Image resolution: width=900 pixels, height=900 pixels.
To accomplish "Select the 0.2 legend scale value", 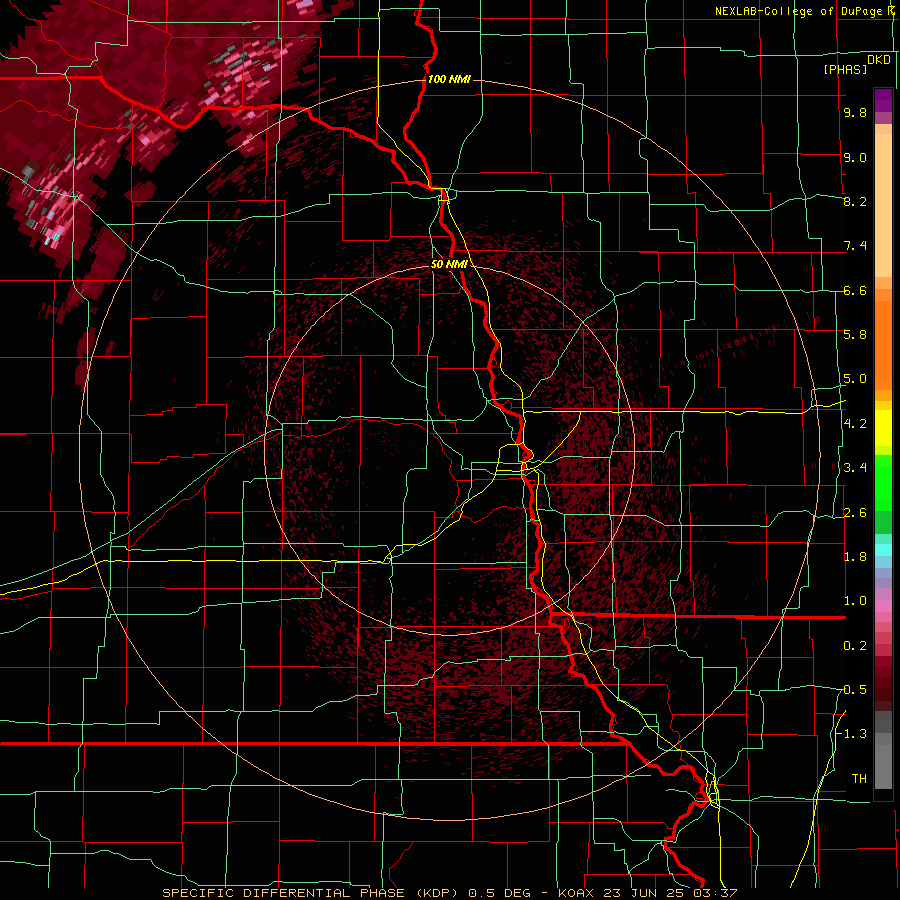I will [x=855, y=645].
